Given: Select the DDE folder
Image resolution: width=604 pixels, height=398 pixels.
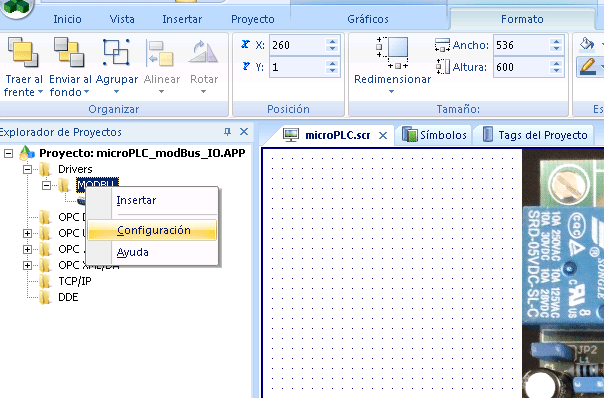Looking at the screenshot, I should point(68,297).
